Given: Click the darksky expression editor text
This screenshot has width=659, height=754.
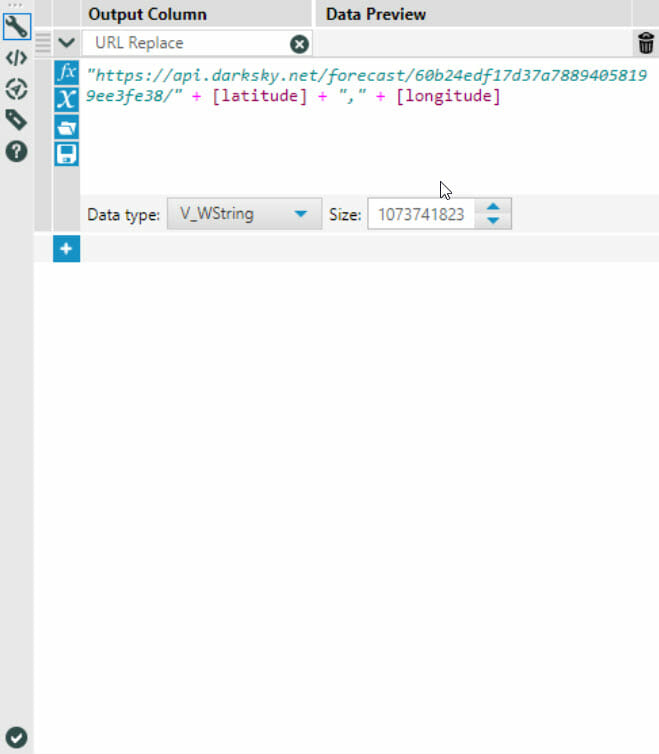Looking at the screenshot, I should coord(366,86).
